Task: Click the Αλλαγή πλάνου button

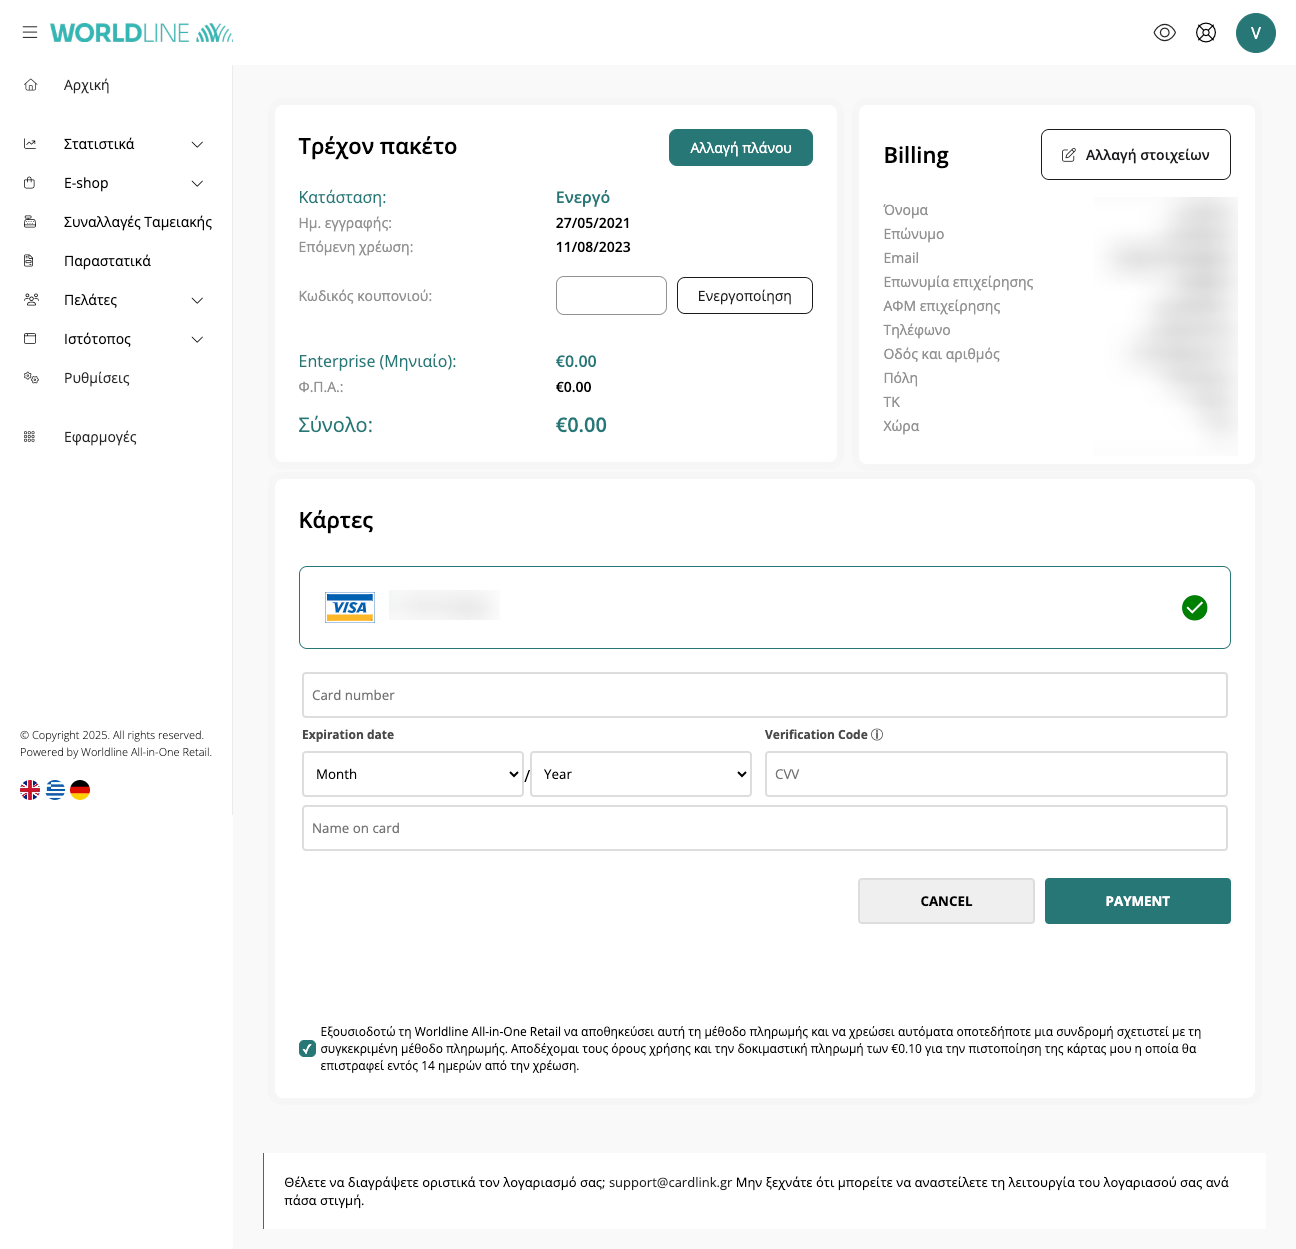Action: click(x=740, y=148)
